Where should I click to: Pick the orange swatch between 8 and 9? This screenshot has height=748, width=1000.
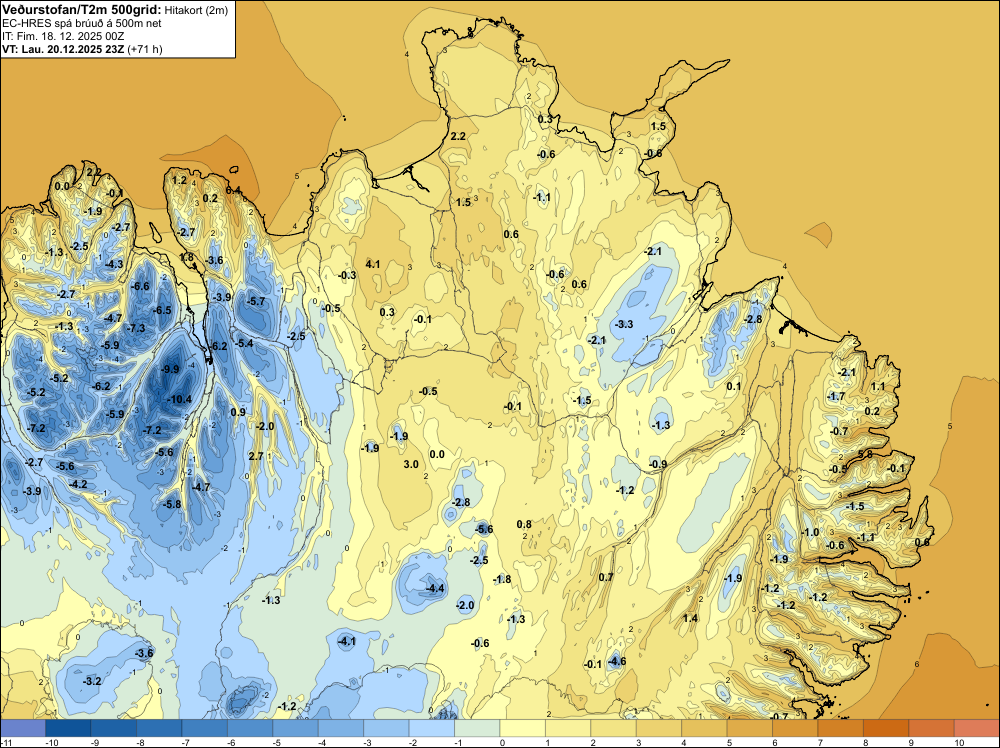[x=886, y=728]
